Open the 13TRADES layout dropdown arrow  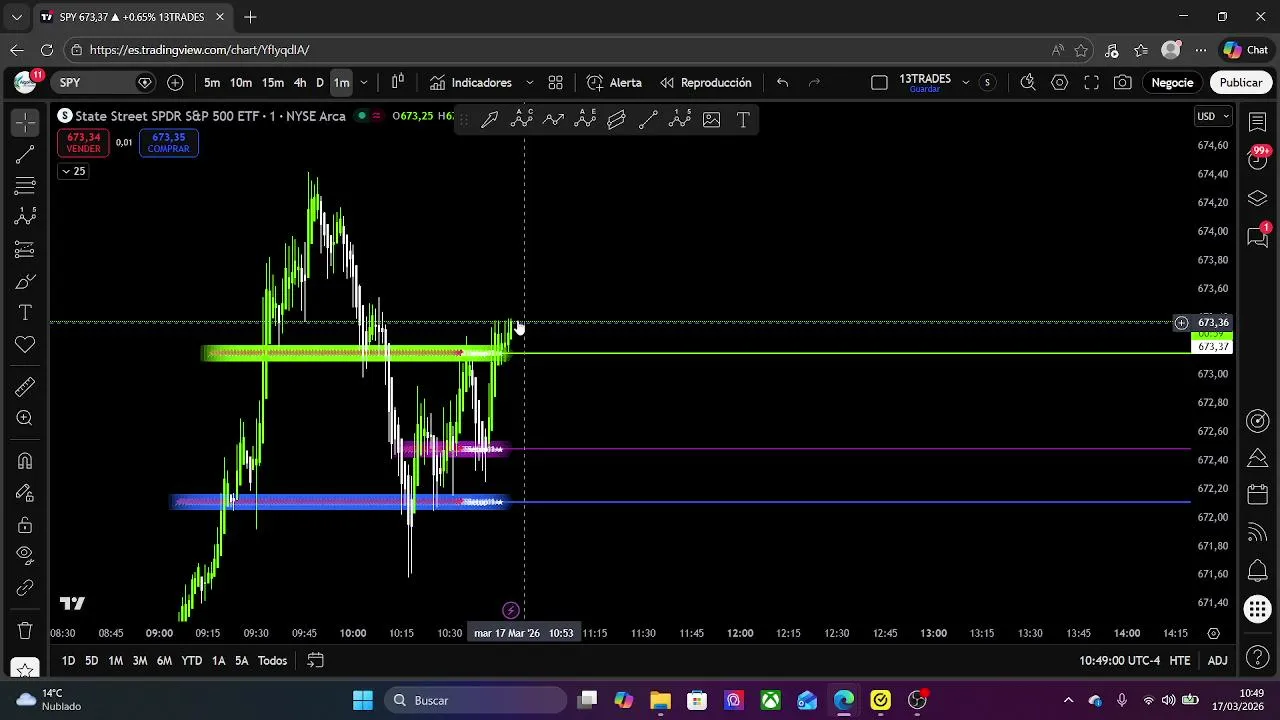[x=965, y=82]
